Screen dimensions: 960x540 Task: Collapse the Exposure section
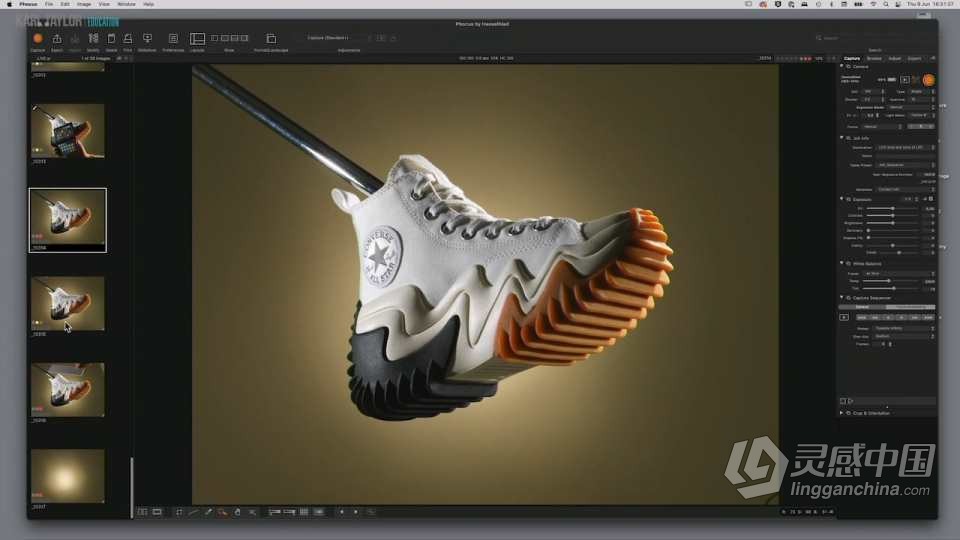point(842,199)
